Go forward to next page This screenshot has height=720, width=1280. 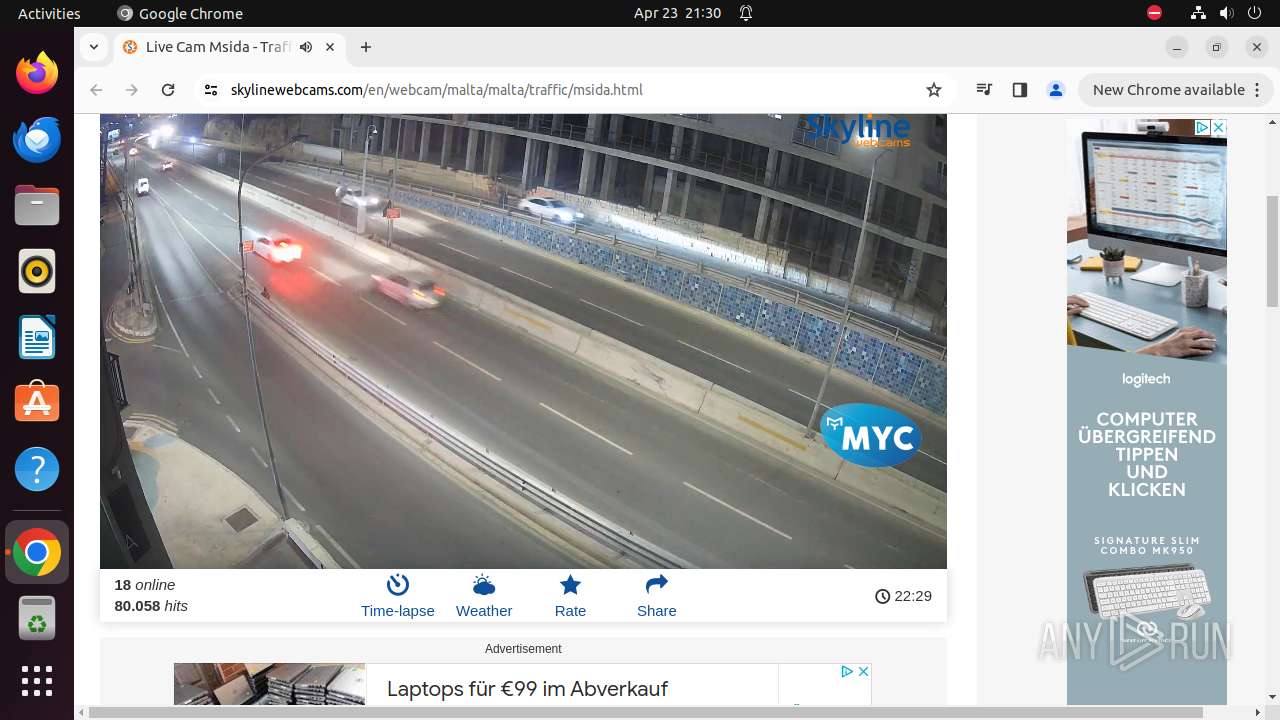click(x=132, y=90)
